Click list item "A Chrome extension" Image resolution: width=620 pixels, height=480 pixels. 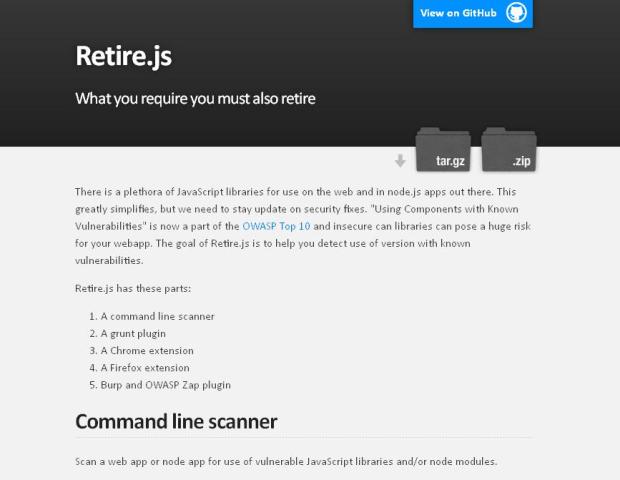pos(147,350)
